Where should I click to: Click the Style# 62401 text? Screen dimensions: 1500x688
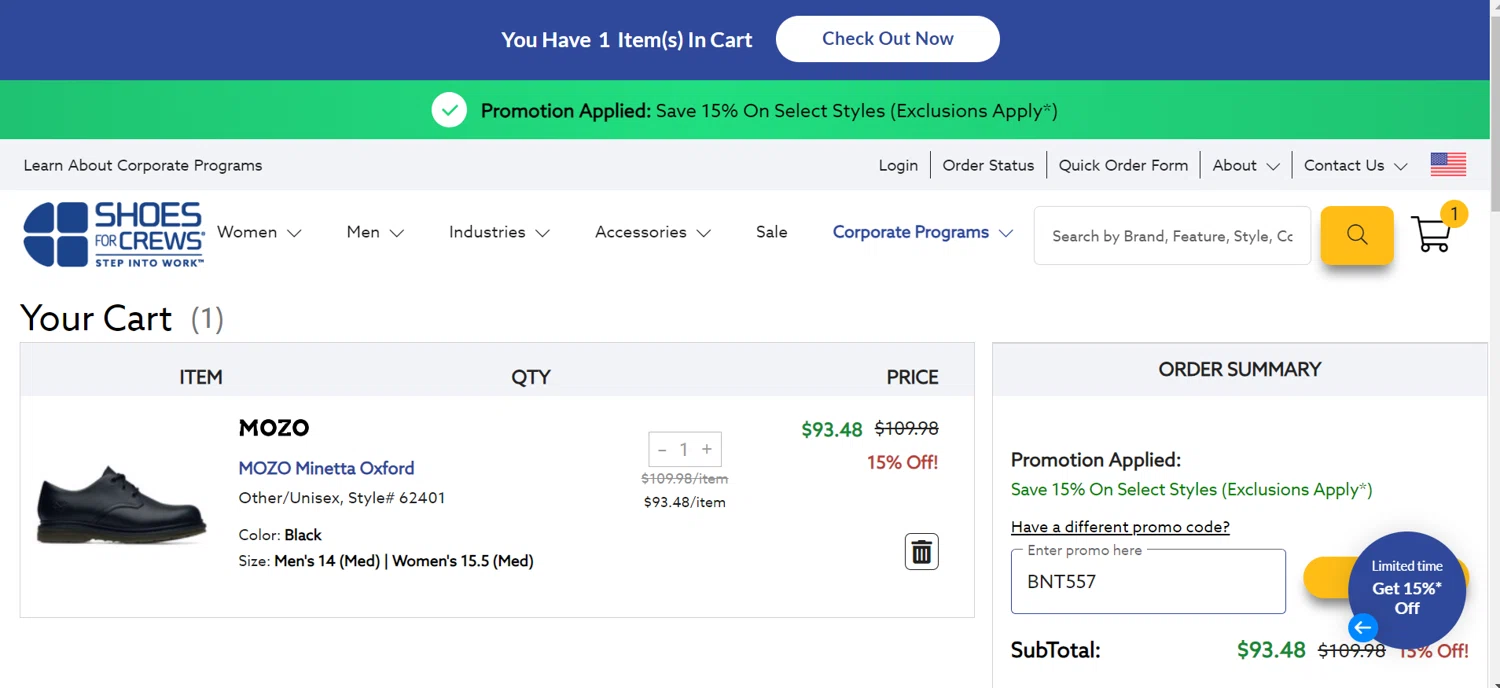coord(396,498)
